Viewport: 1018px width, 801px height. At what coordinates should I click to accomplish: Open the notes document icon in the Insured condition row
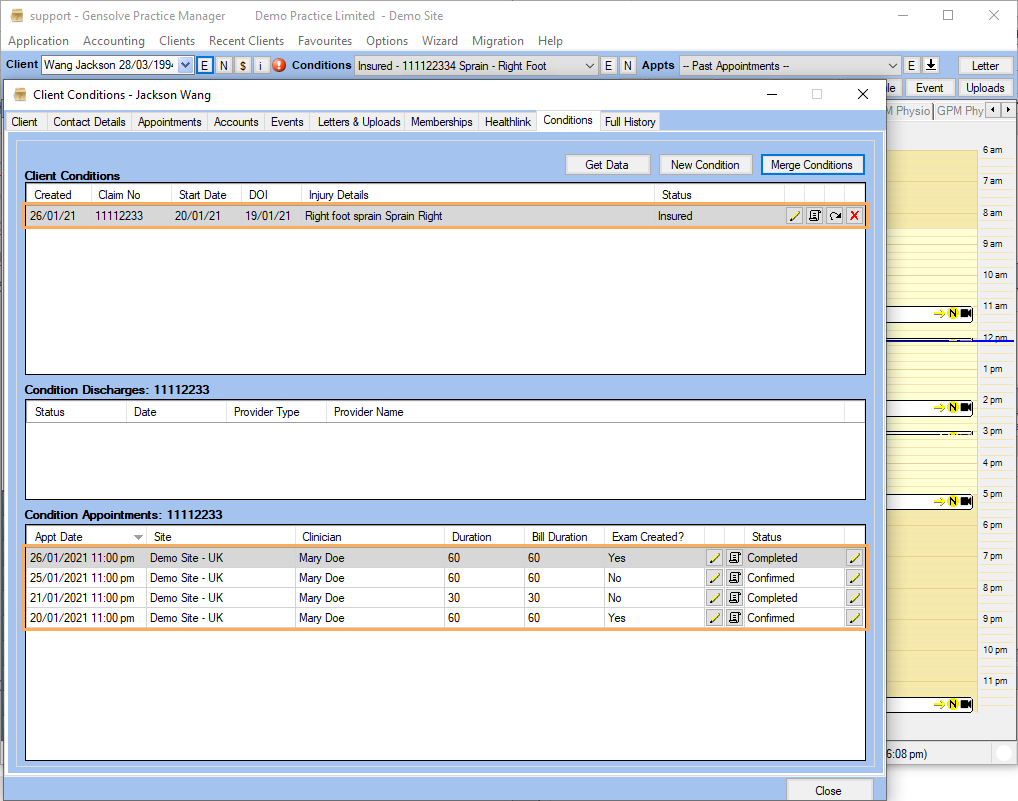pos(814,216)
